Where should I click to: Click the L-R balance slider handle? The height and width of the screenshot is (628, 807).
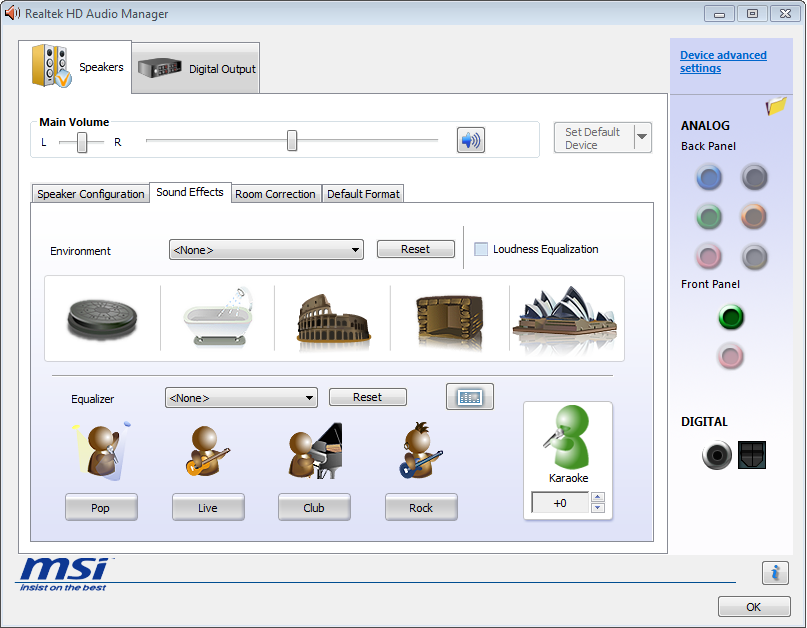tap(82, 142)
